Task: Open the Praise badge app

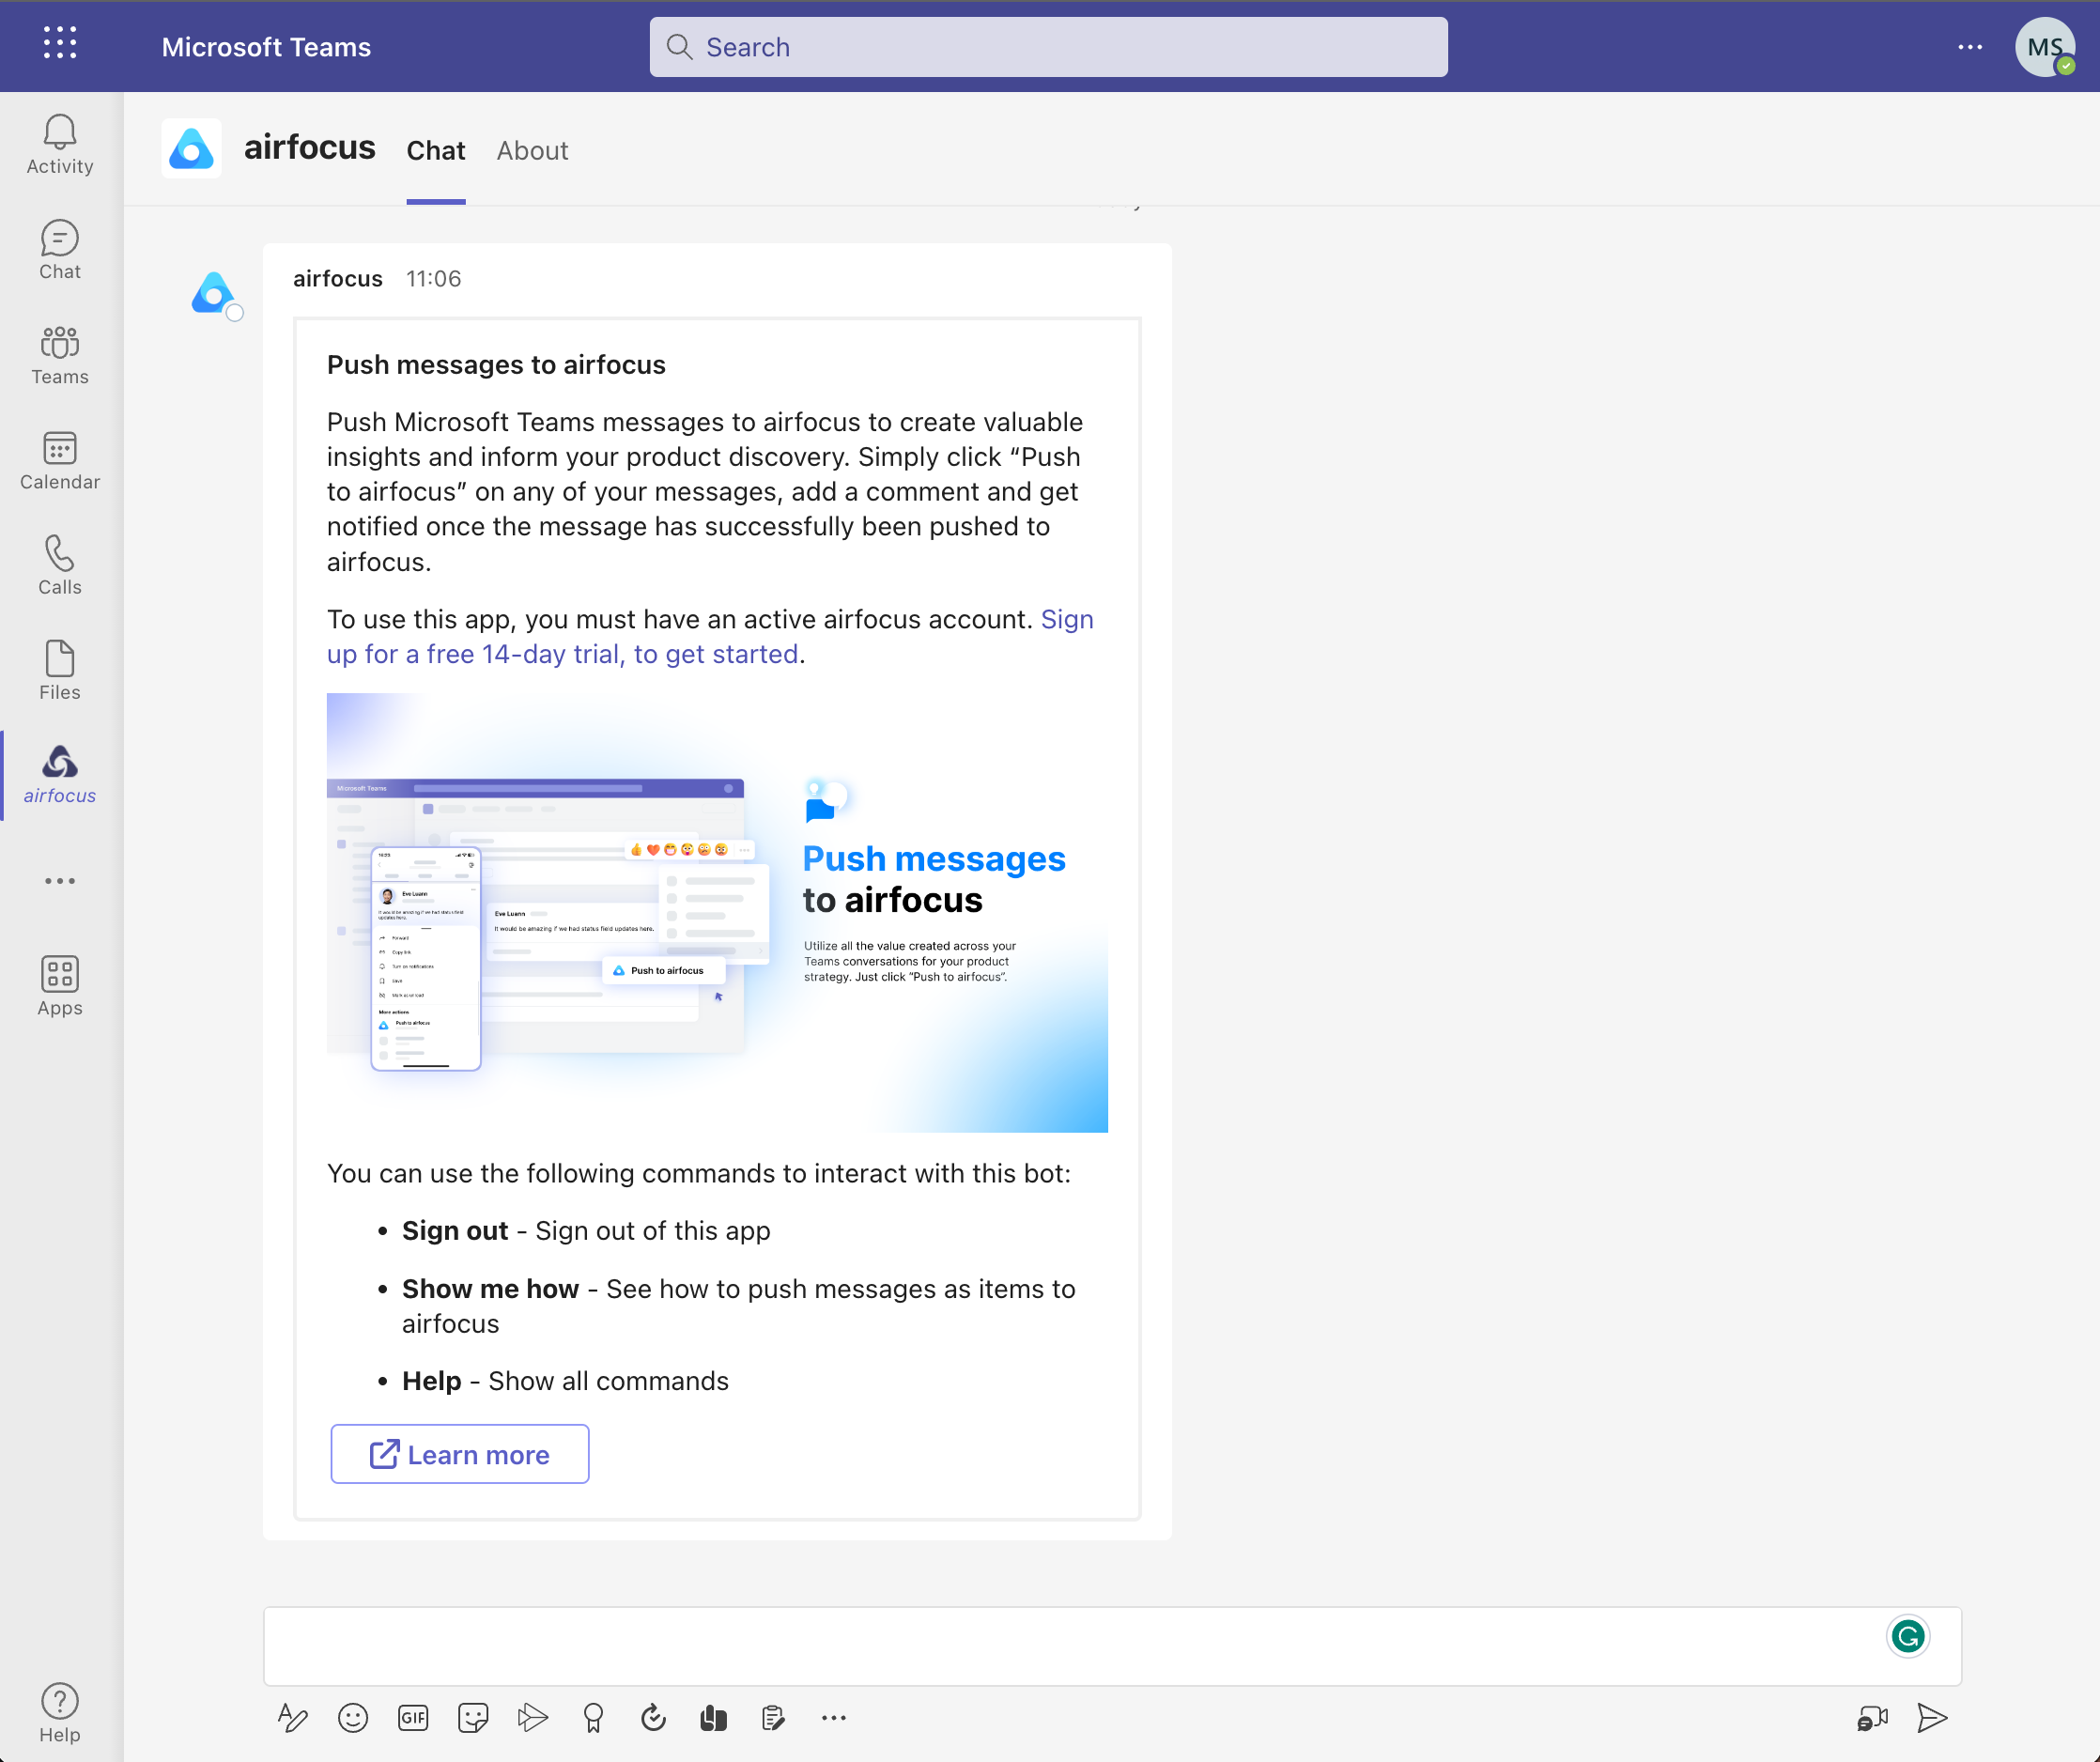Action: [x=593, y=1718]
